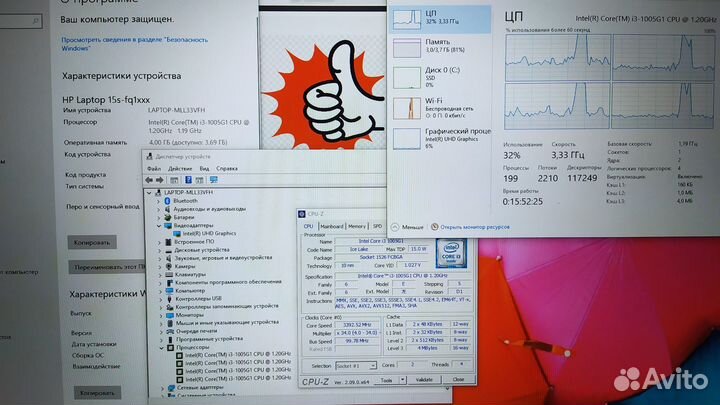Screen dimensions: 720x405
Task: Open the Безопасность Windows details link
Action: click(134, 44)
